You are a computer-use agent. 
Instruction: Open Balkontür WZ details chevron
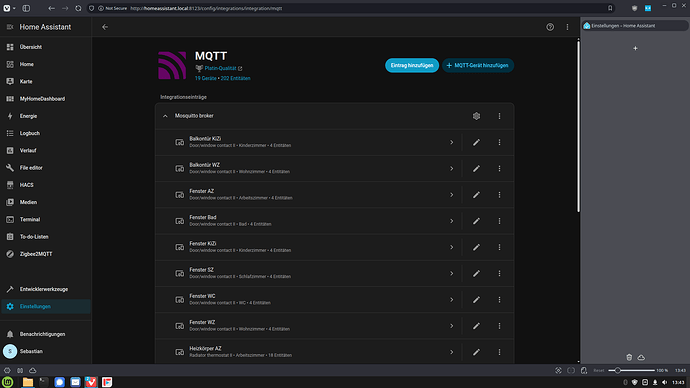[x=451, y=168]
